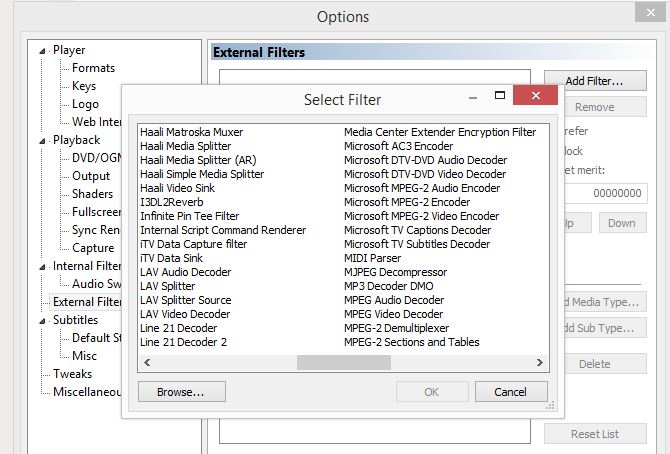Select iTV Data Capture filter
The image size is (670, 454).
click(x=194, y=244)
